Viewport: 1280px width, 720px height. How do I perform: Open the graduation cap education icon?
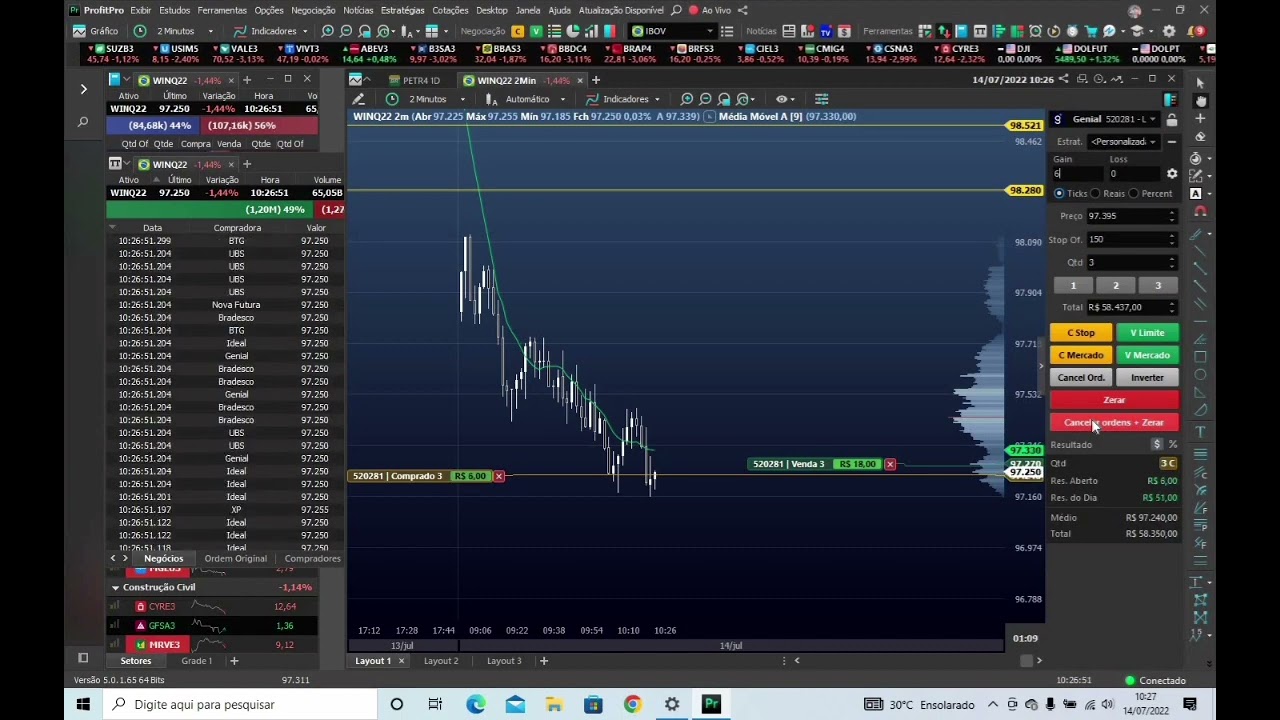click(1136, 31)
